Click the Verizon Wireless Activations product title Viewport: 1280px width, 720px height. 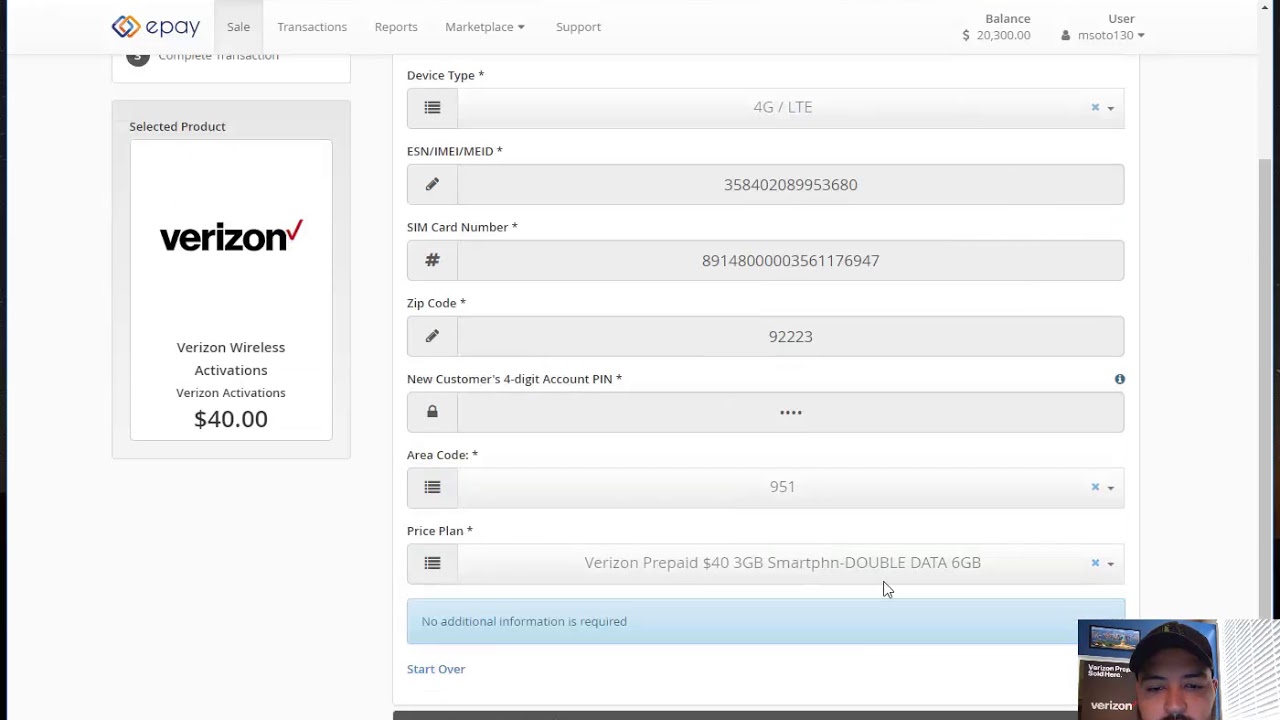231,358
